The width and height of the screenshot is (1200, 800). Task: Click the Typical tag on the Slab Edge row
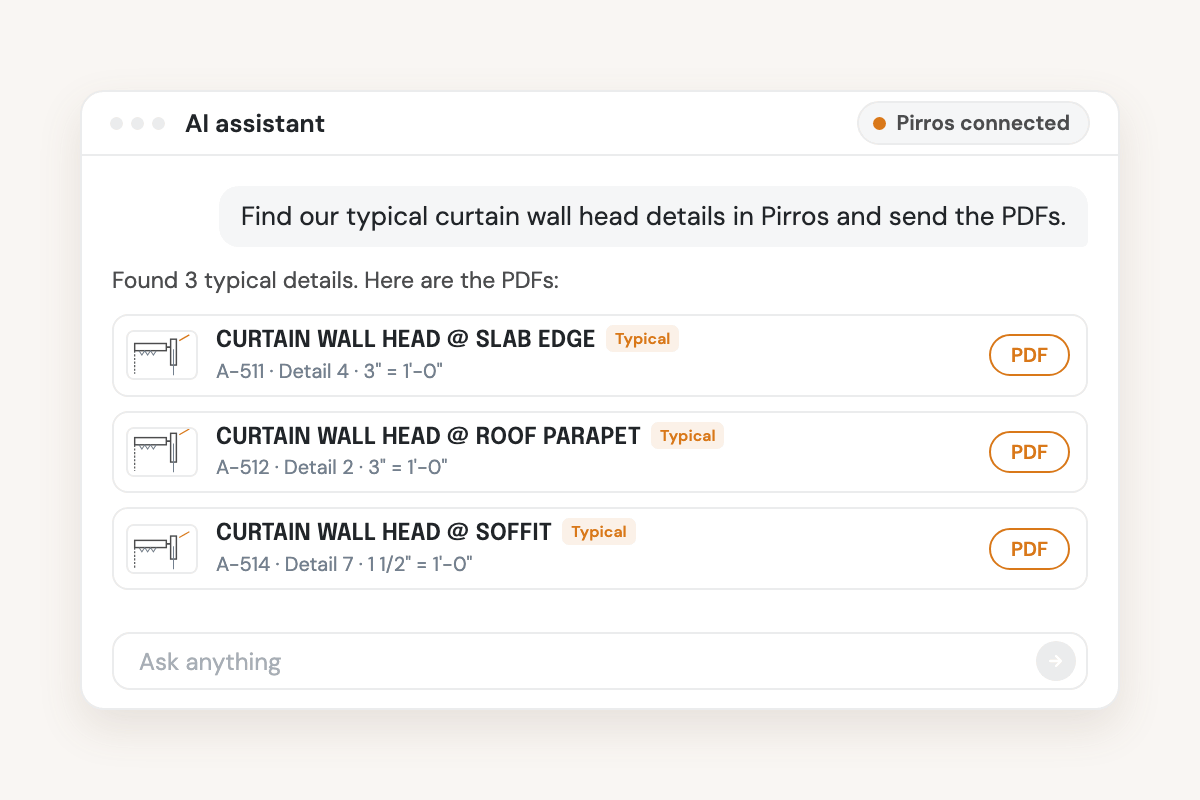[x=642, y=339]
